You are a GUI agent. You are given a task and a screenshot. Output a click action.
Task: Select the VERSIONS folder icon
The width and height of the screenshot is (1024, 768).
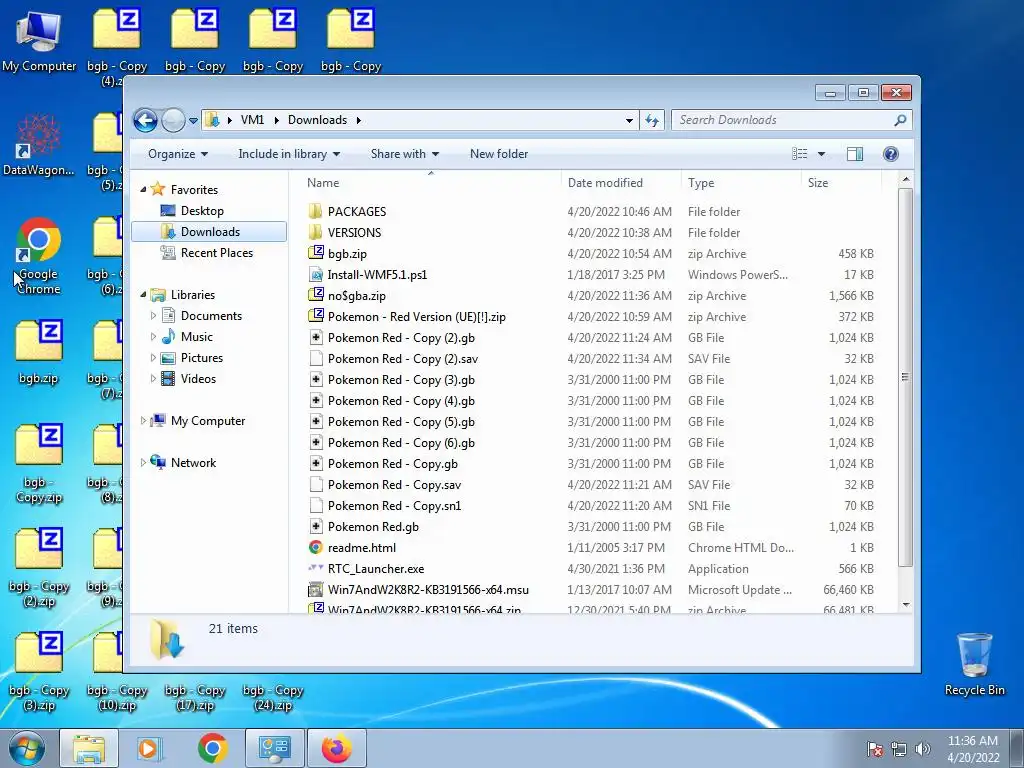pos(315,232)
